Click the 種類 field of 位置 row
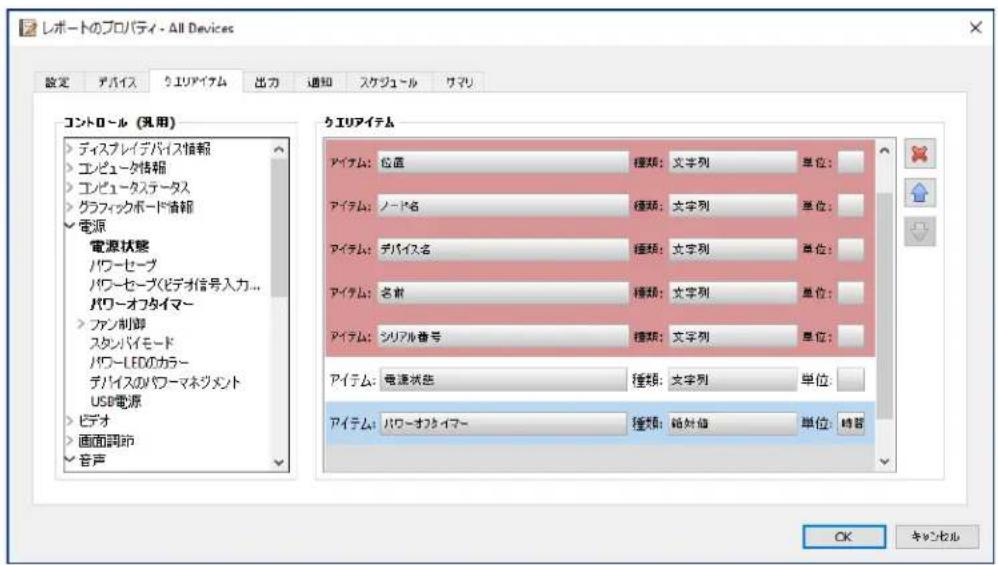The image size is (998, 565). pos(732,162)
